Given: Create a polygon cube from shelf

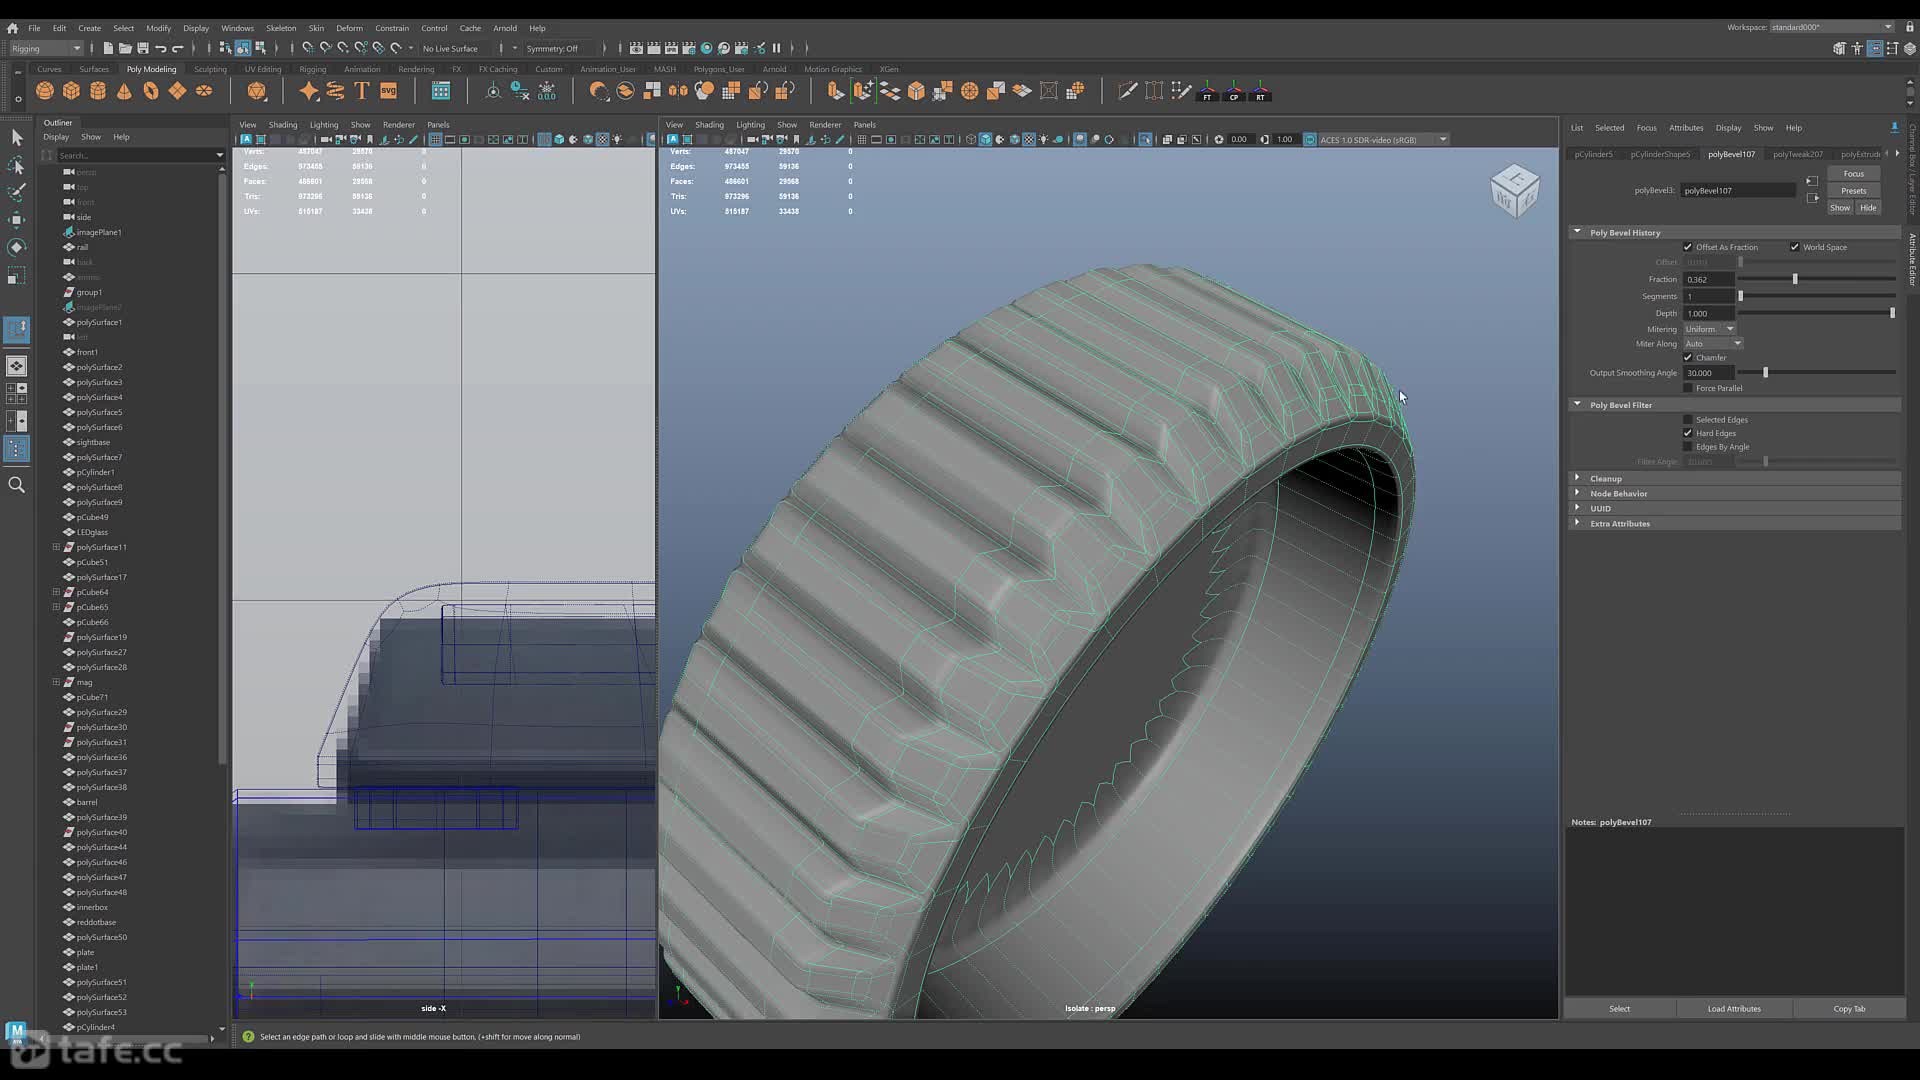Looking at the screenshot, I should pos(71,91).
